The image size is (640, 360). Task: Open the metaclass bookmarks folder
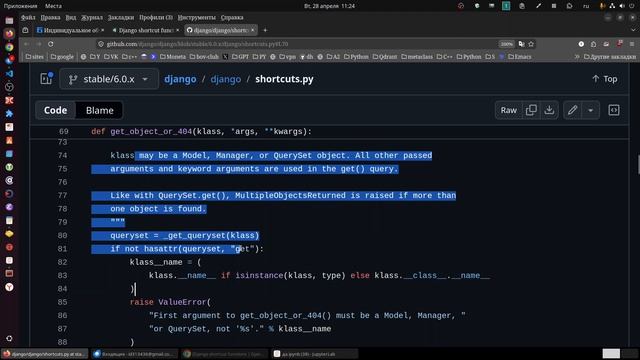coord(417,57)
